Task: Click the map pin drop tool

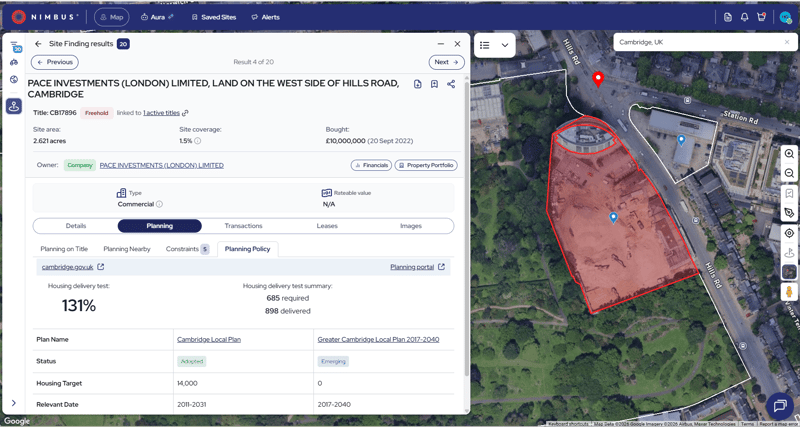Action: (789, 253)
